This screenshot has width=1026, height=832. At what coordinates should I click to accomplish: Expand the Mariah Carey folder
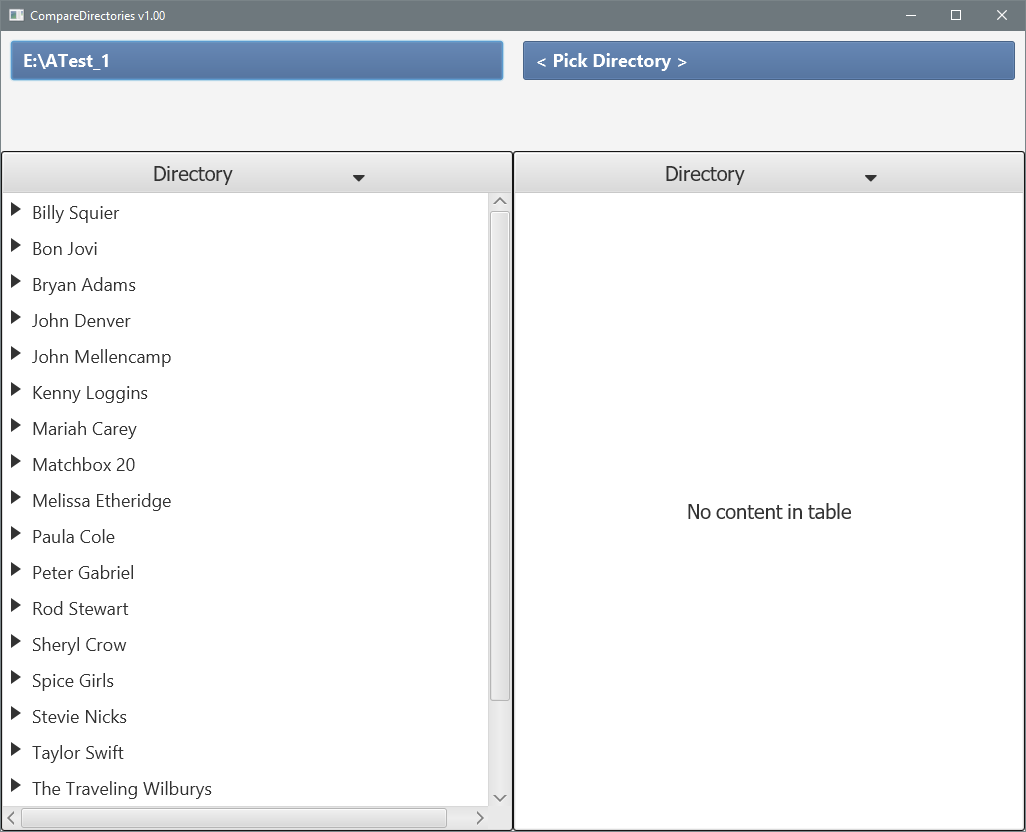pos(16,426)
